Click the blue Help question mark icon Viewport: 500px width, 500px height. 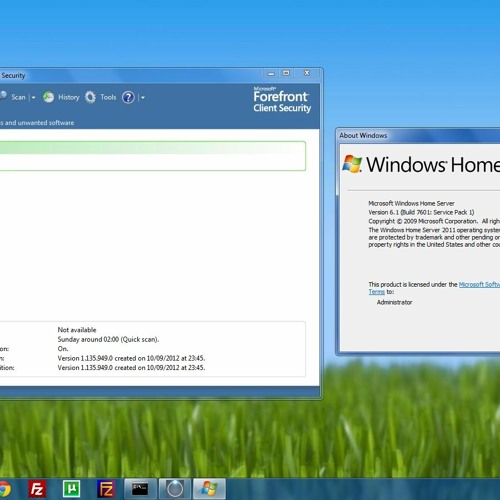pyautogui.click(x=128, y=97)
